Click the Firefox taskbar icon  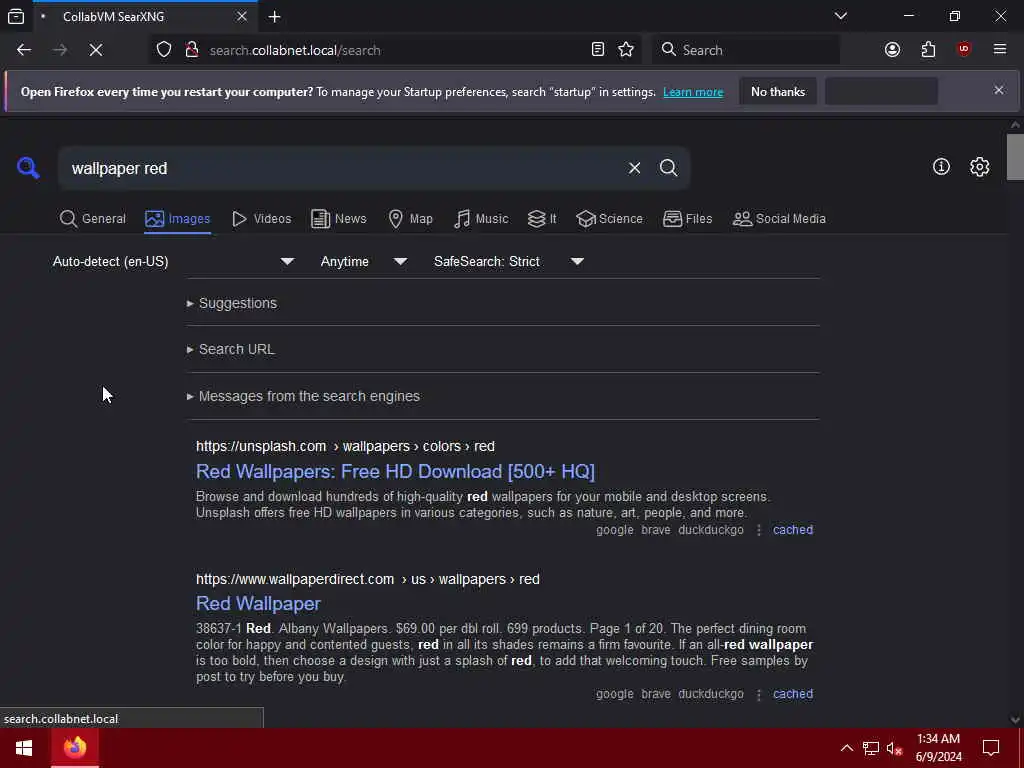tap(75, 748)
